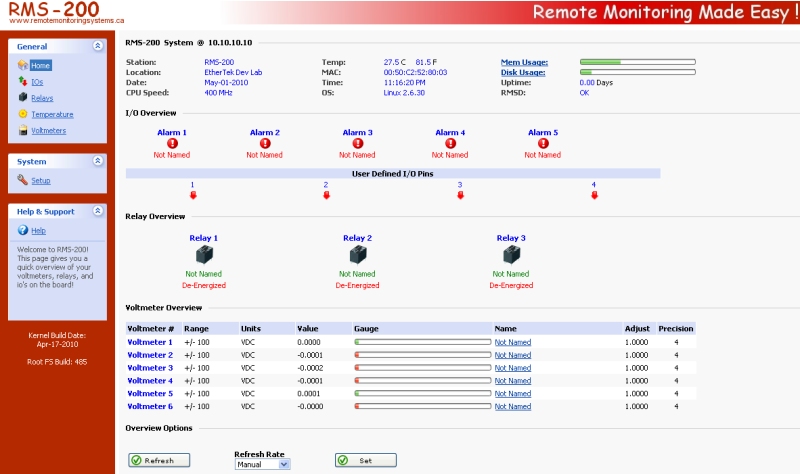The width and height of the screenshot is (800, 474).
Task: Open the Mem Usage link
Action: coord(523,62)
